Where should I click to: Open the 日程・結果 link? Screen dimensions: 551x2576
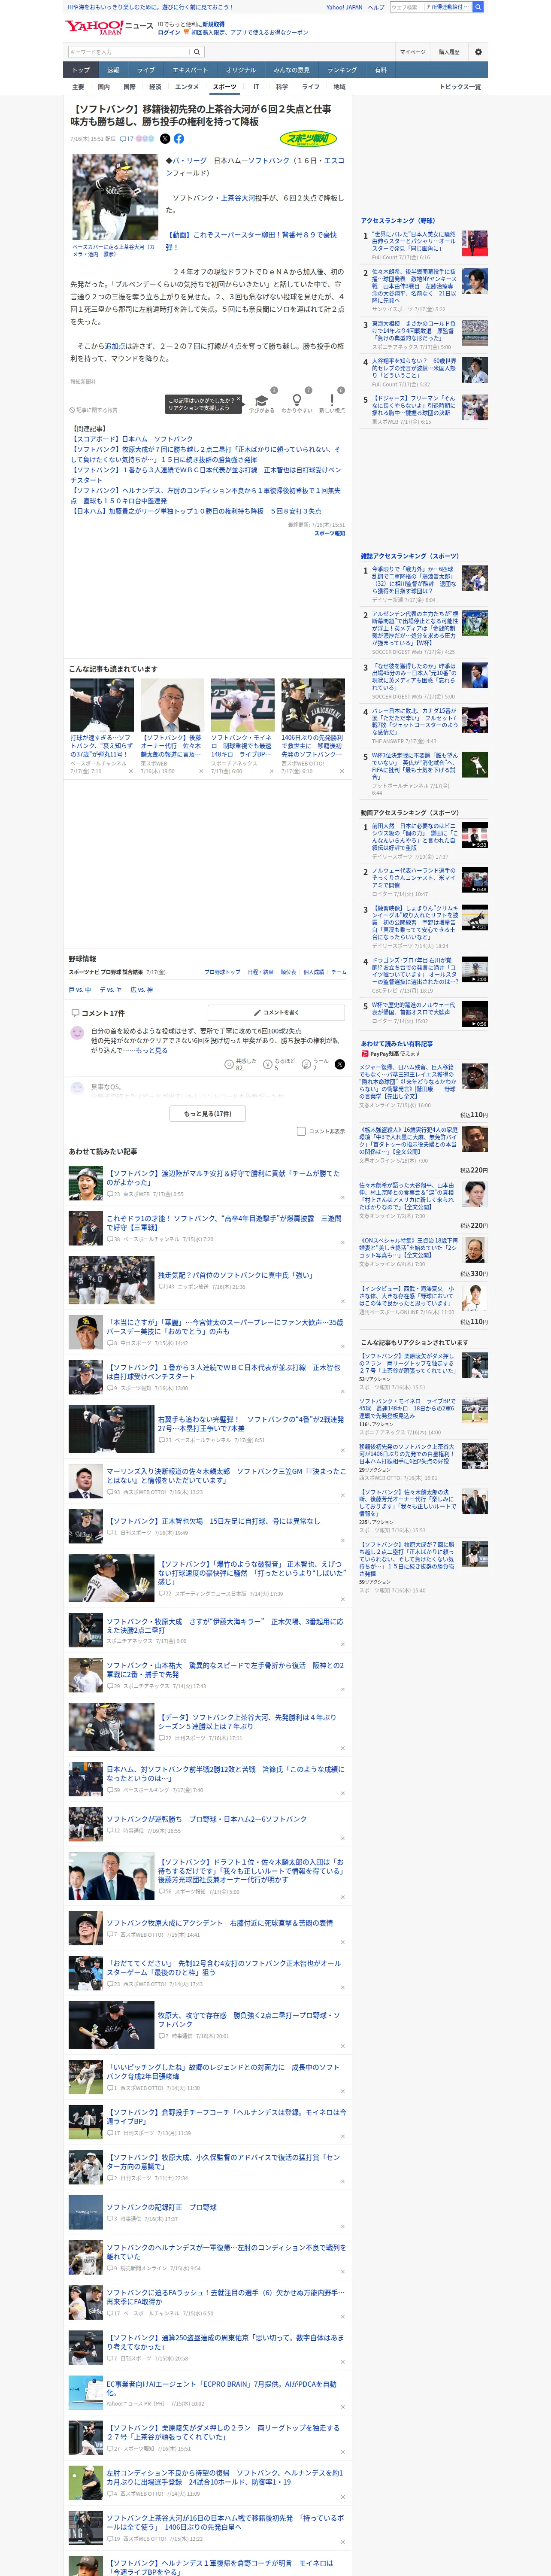[260, 972]
